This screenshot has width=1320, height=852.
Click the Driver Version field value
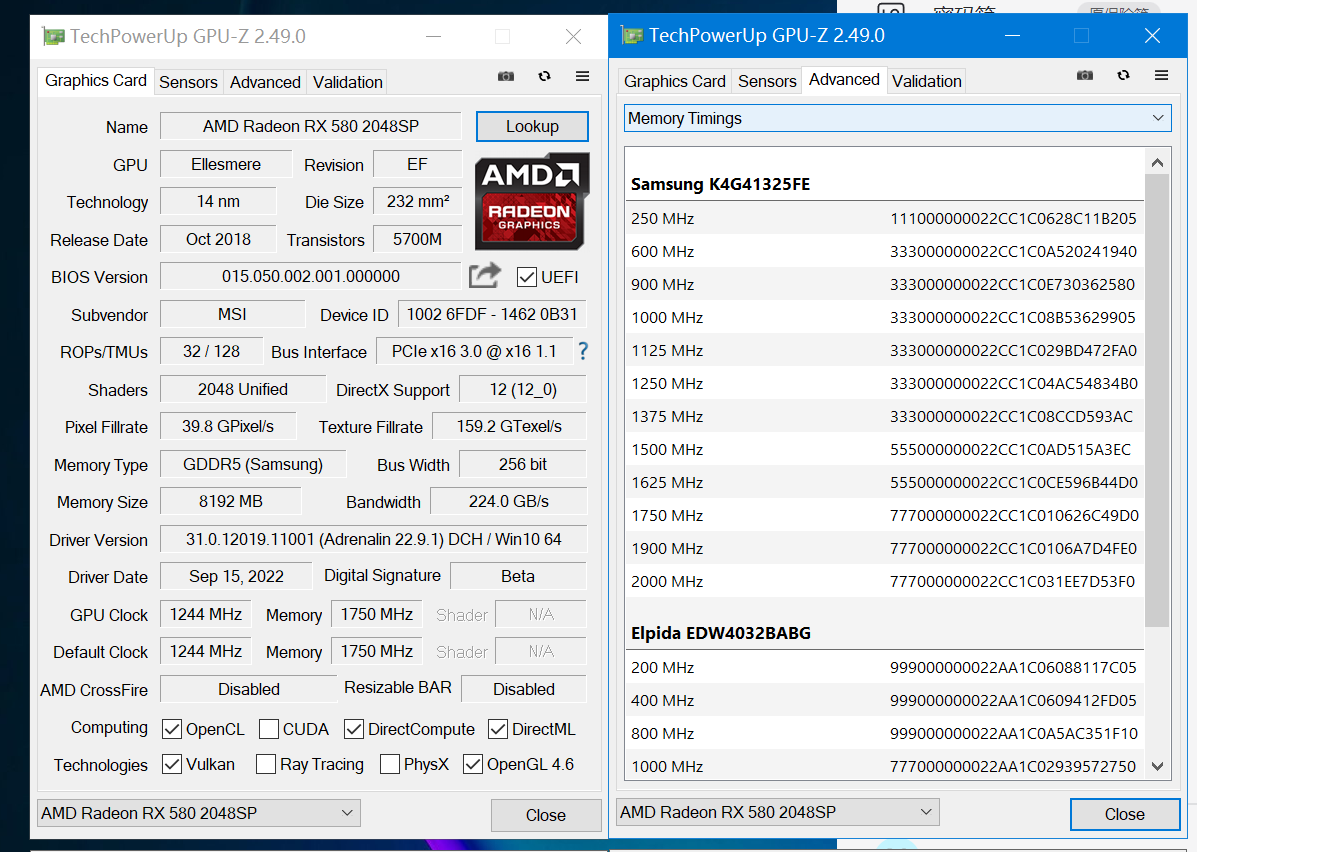373,539
